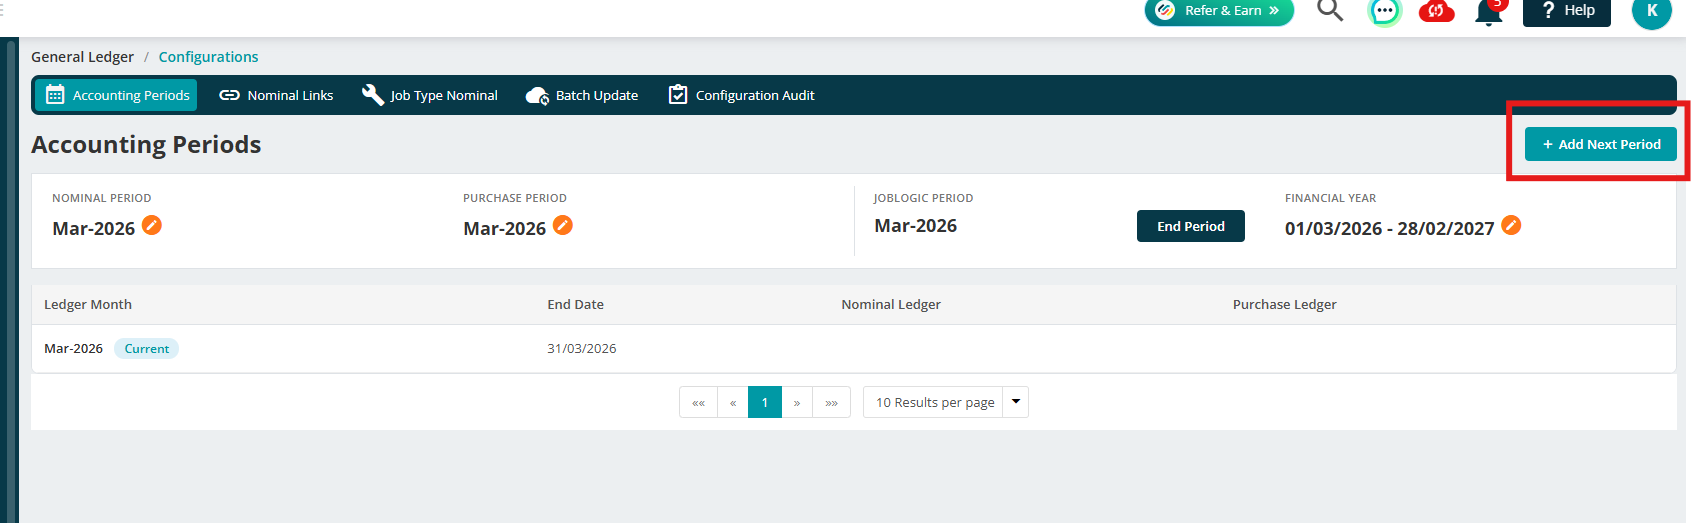The height and width of the screenshot is (523, 1691).
Task: Open the search magnifier icon
Action: coord(1329,11)
